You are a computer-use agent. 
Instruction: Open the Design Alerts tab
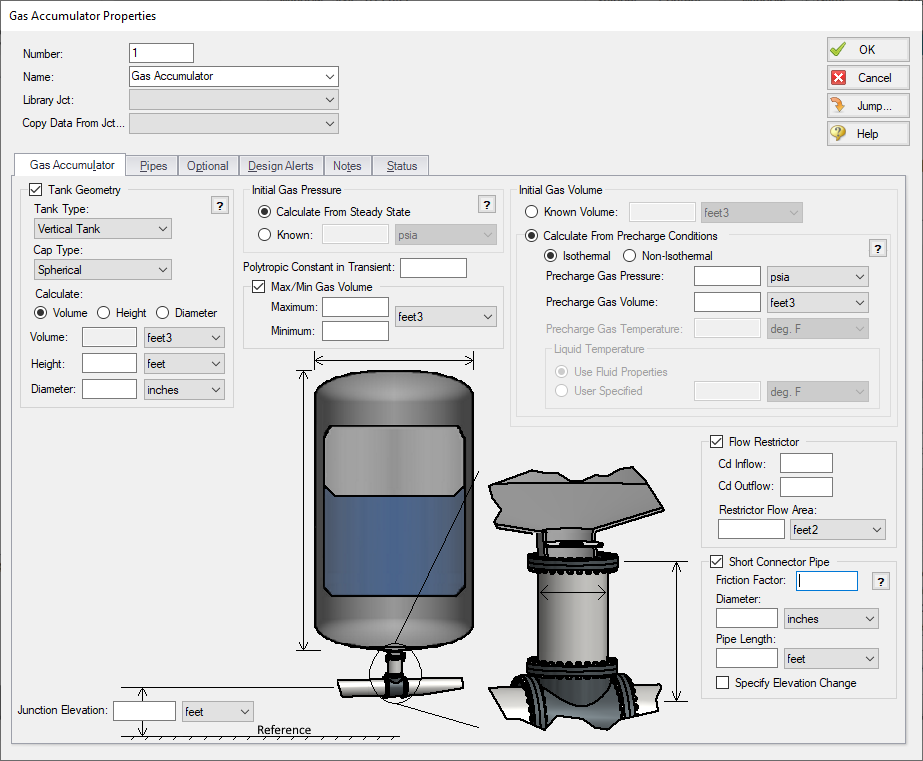(x=280, y=166)
